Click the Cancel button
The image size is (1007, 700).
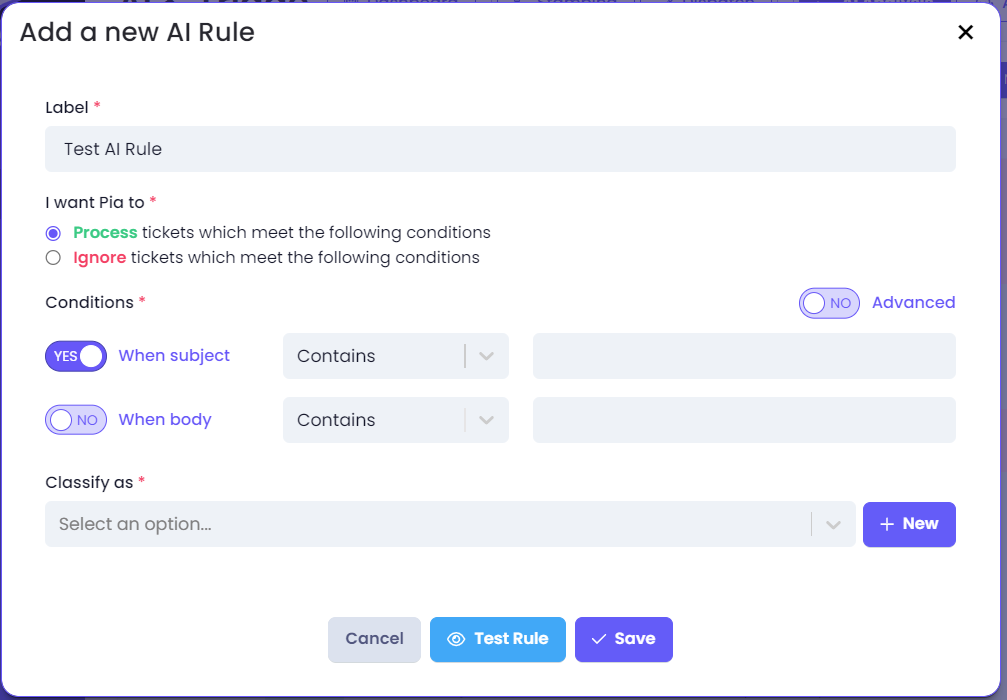(374, 640)
